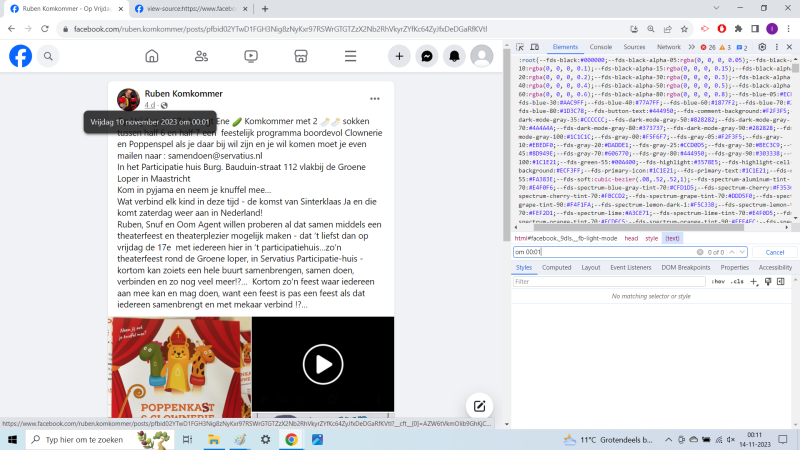Open the Facebook hamburger menu icon
This screenshot has width=800, height=450.
(x=350, y=56)
